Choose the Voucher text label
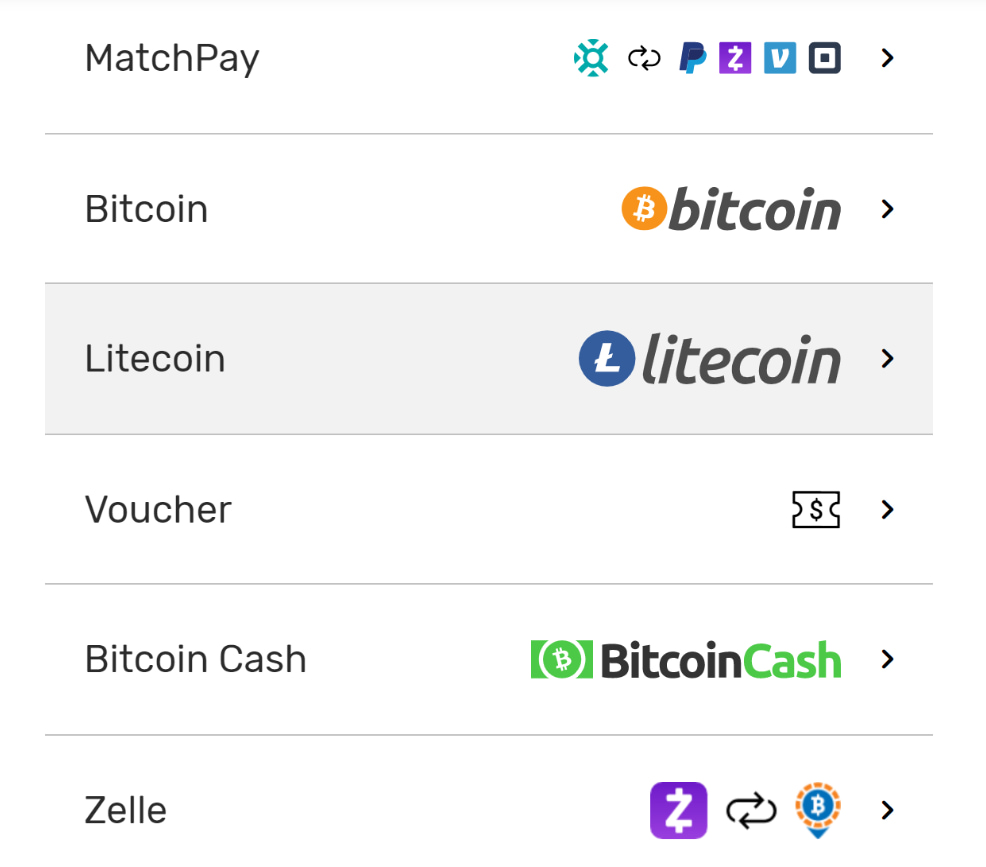986x867 pixels. pyautogui.click(x=158, y=509)
